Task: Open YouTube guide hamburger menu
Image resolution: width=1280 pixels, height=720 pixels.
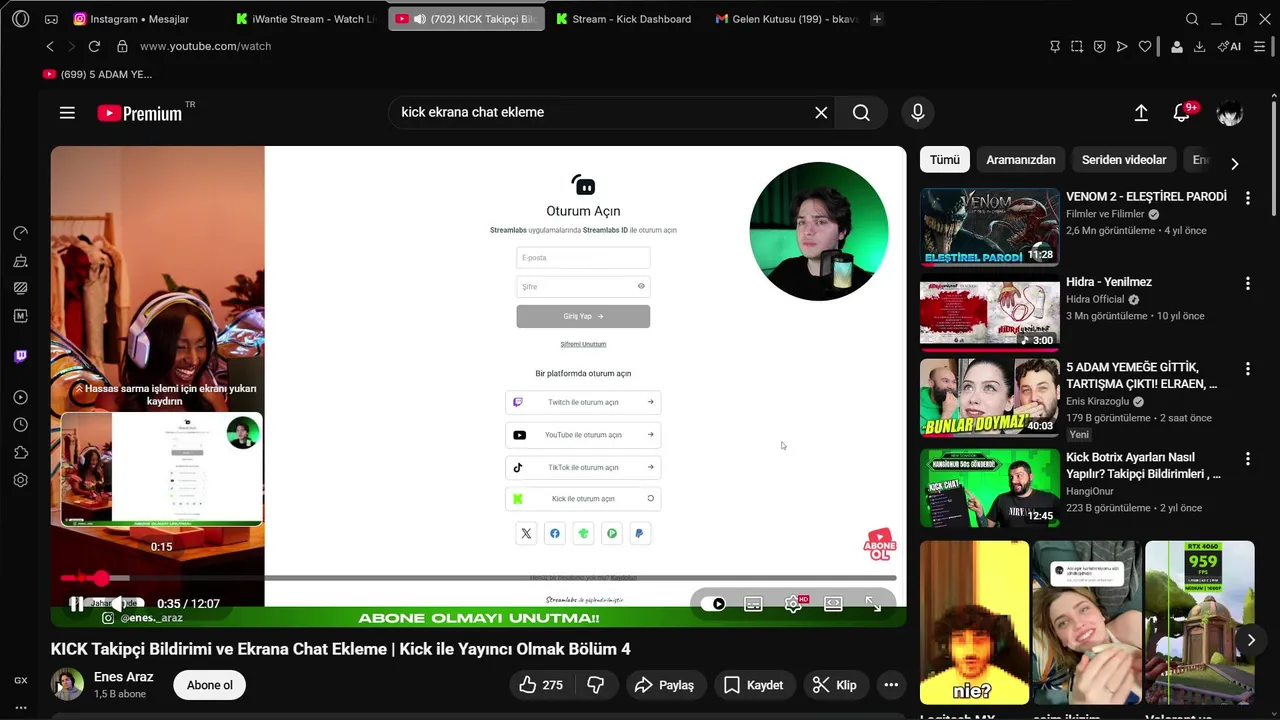Action: pos(67,113)
